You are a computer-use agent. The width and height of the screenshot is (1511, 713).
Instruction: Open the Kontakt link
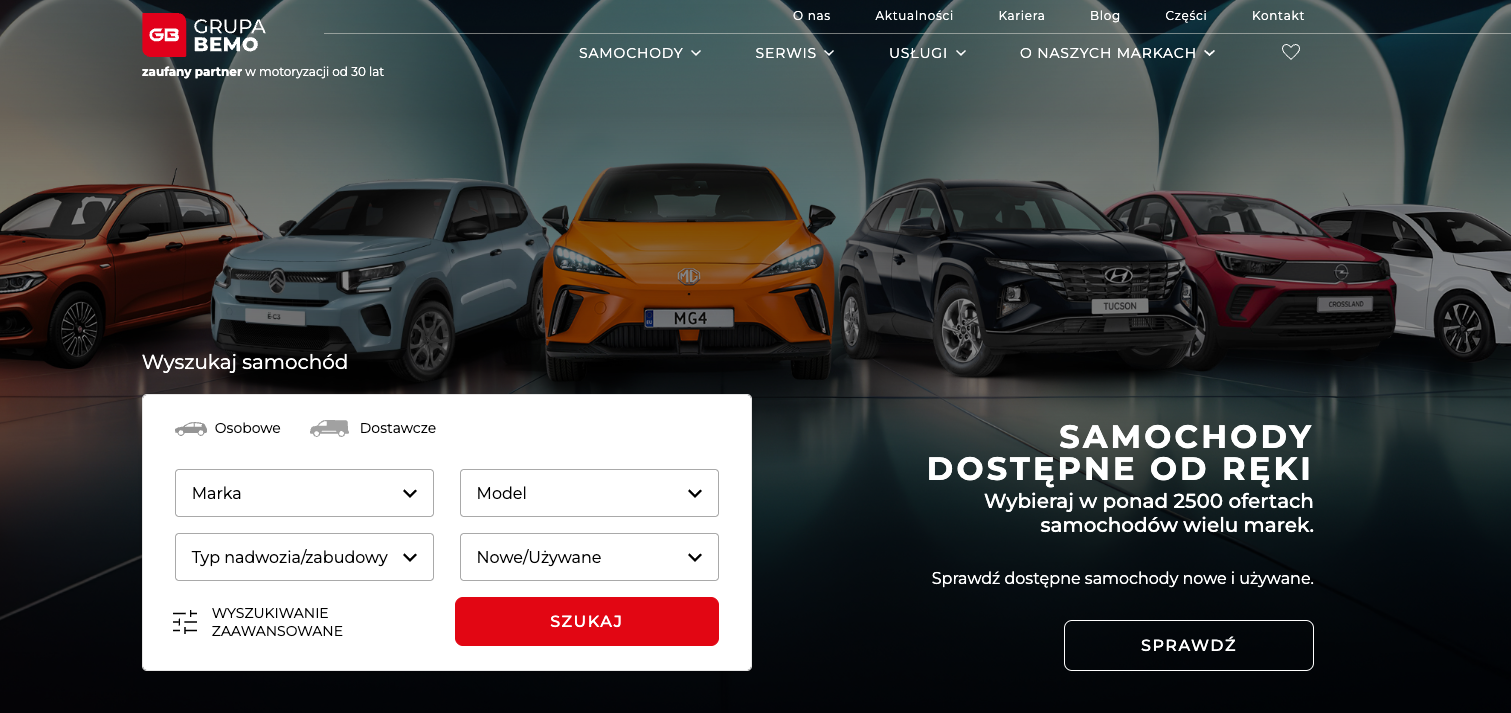1278,15
